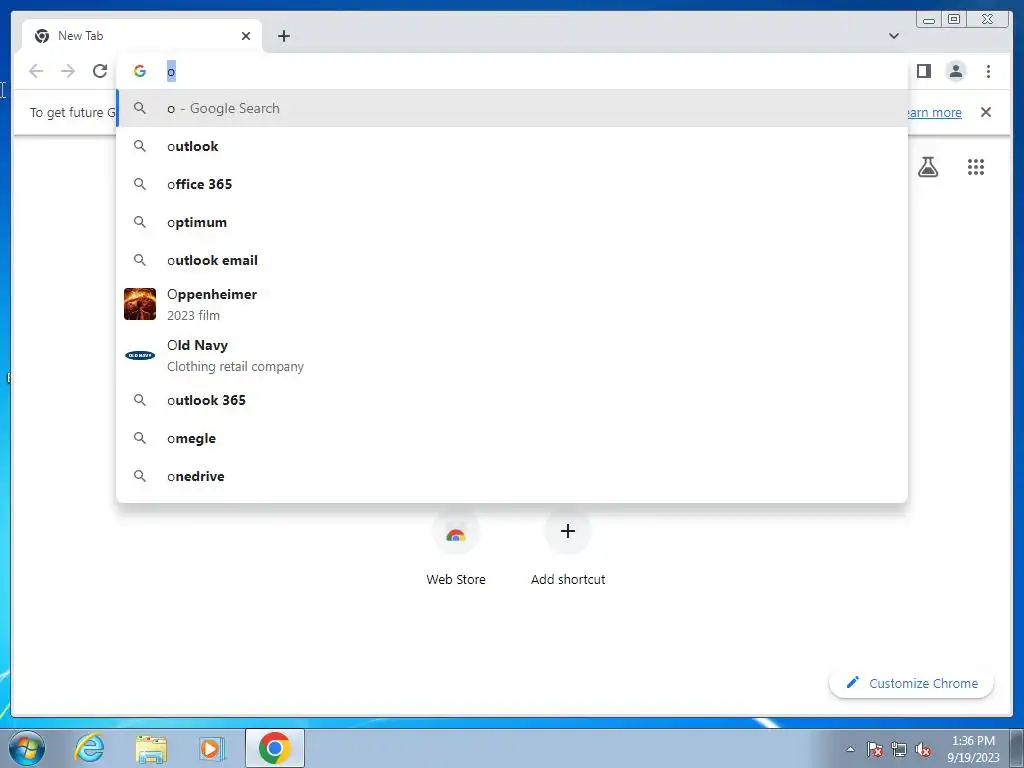The width and height of the screenshot is (1024, 768).
Task: Reload the page with the refresh icon
Action: click(x=100, y=71)
